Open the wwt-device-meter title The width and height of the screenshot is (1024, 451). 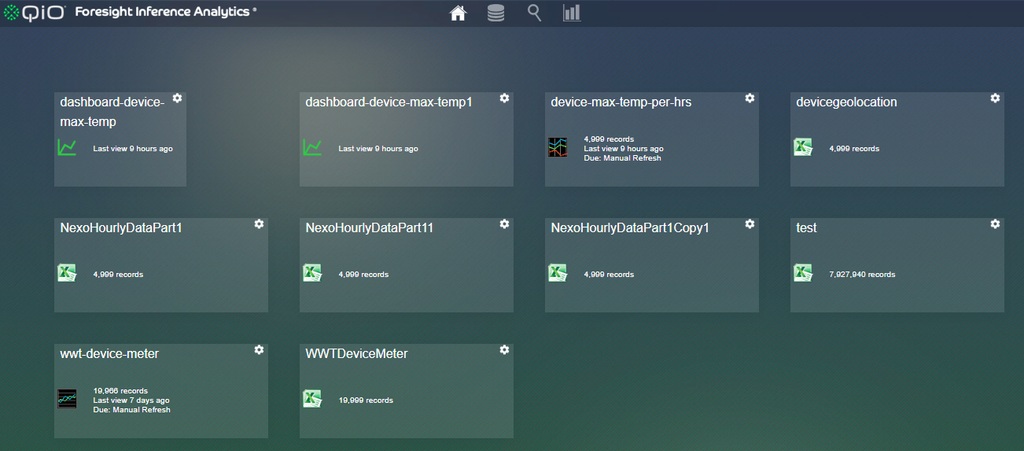click(109, 354)
